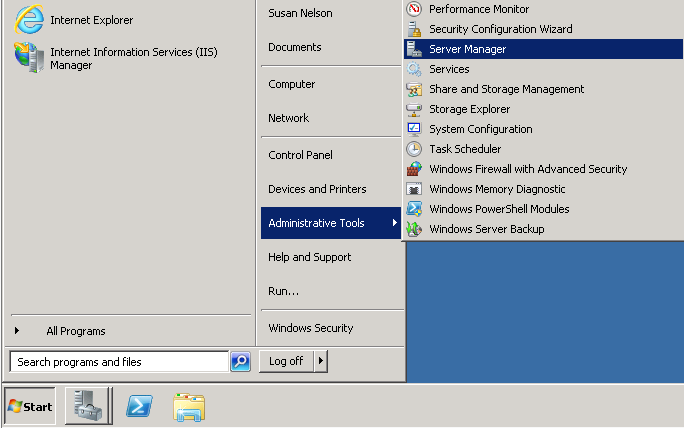Viewport: 684px width, 428px height.
Task: Open Windows PowerShell from the taskbar
Action: pos(140,406)
